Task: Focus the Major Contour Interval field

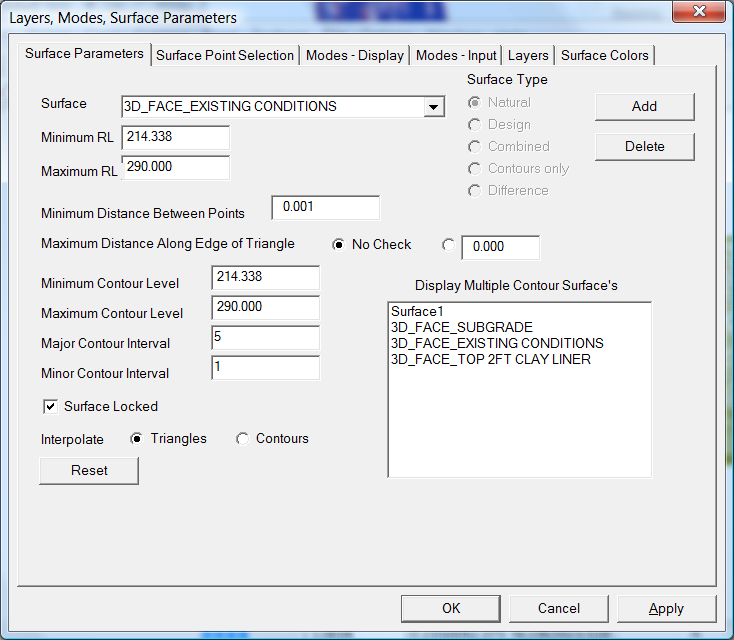Action: pyautogui.click(x=265, y=338)
